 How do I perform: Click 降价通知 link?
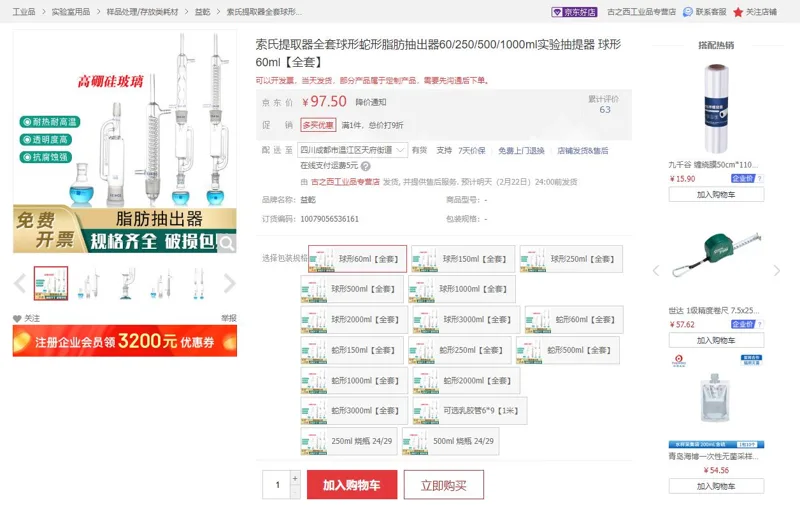(x=371, y=102)
